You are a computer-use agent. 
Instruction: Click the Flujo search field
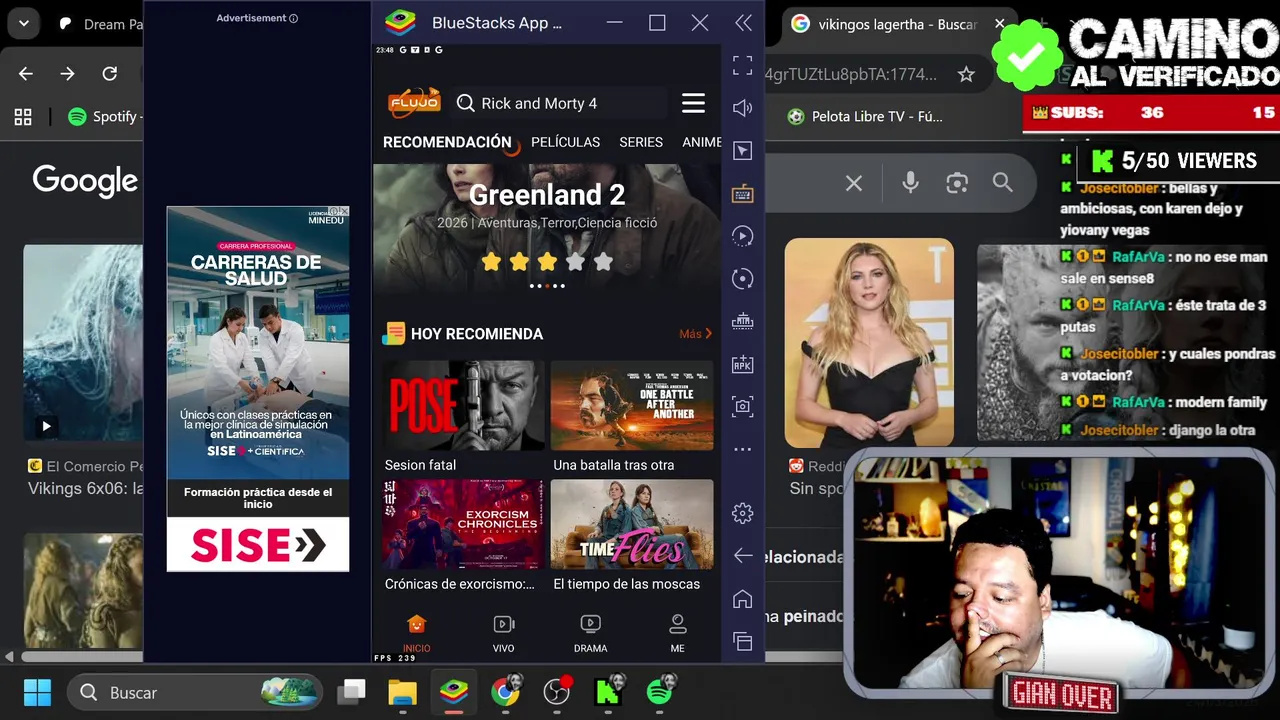coord(557,103)
